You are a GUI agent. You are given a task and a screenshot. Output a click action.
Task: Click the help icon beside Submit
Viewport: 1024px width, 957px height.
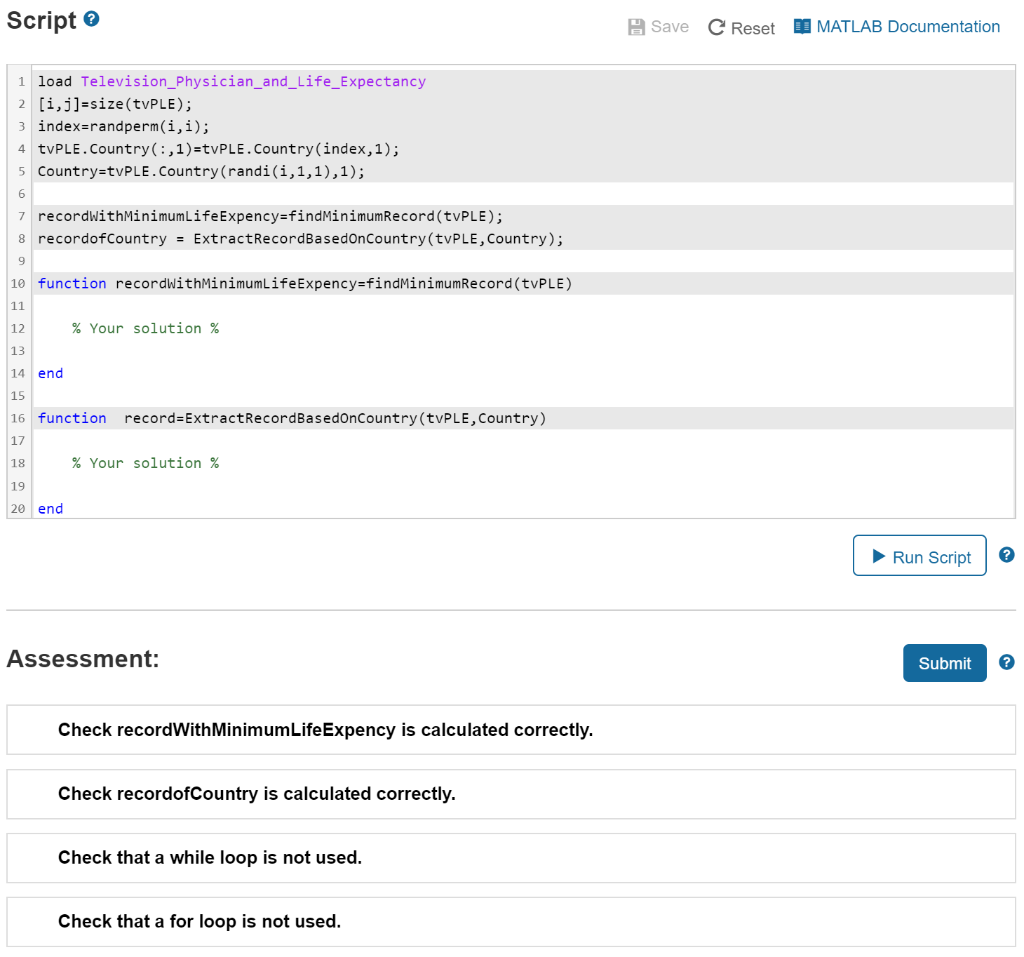[x=1006, y=662]
